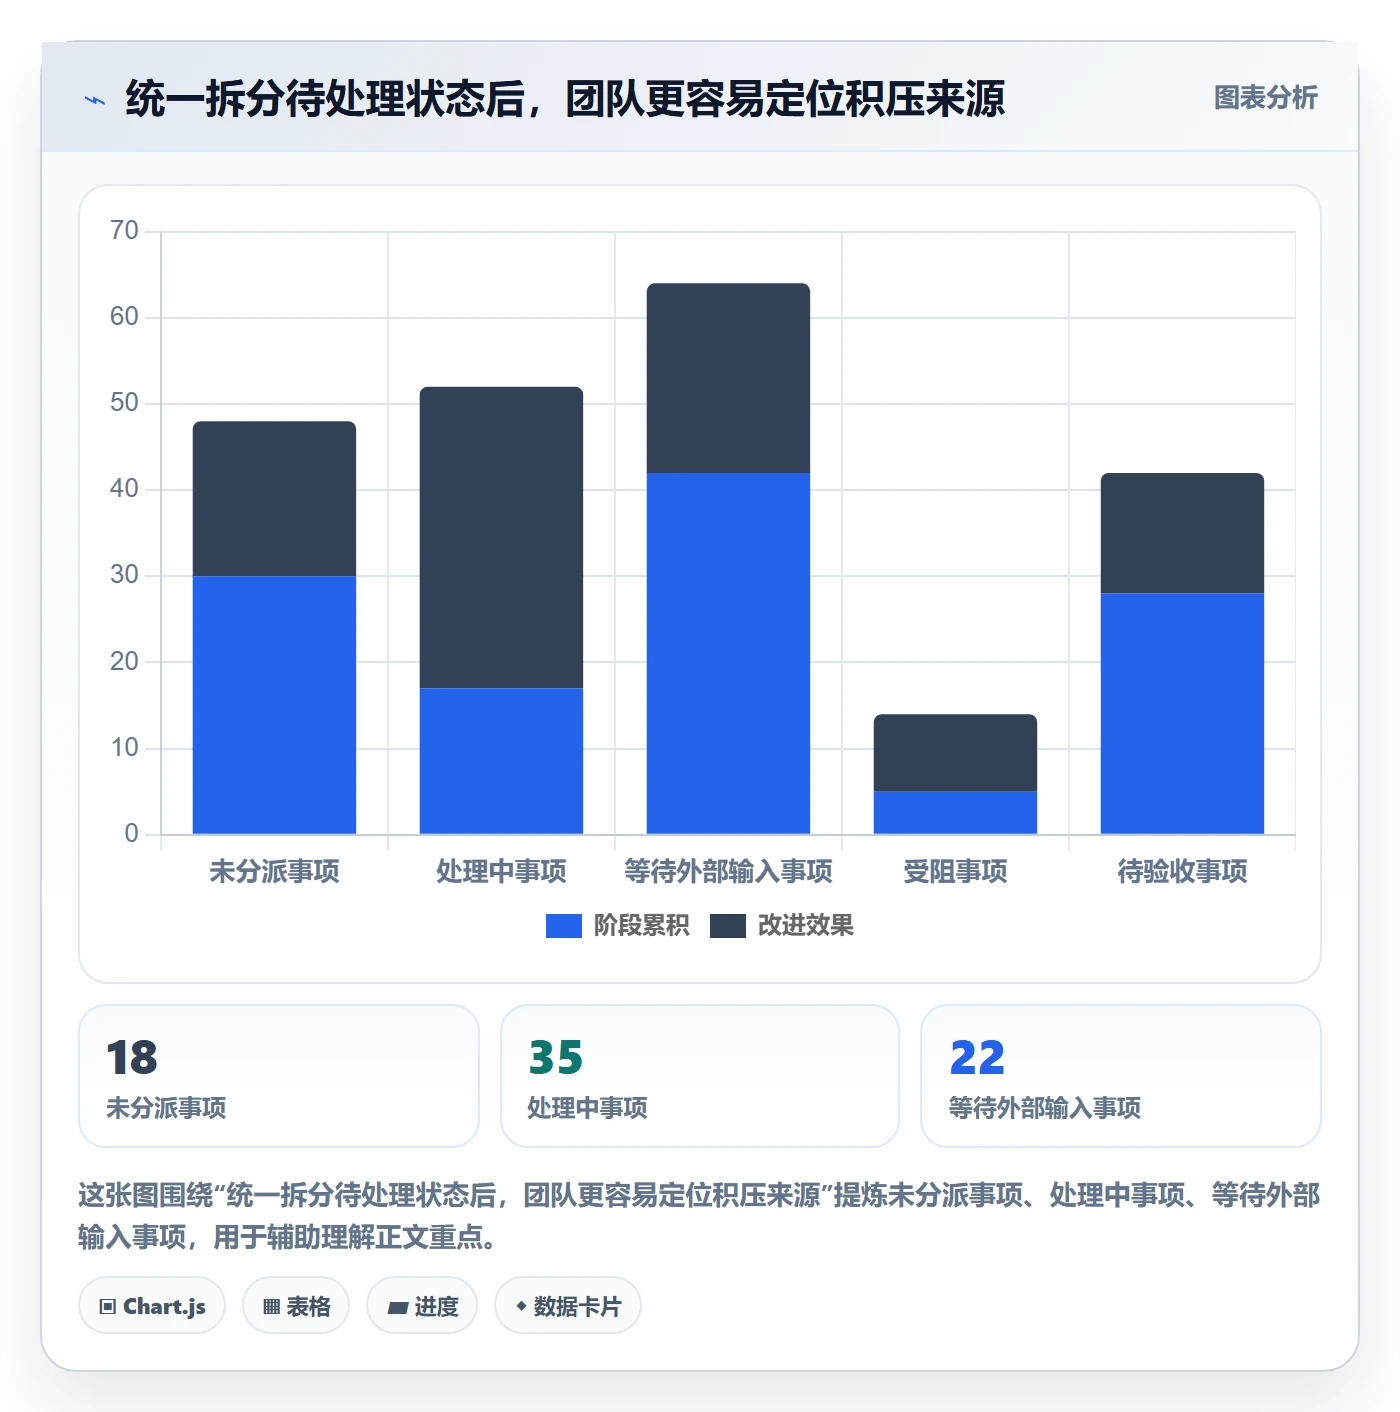1400x1412 pixels.
Task: Open the 18 未分派事项 data card
Action: click(279, 1076)
